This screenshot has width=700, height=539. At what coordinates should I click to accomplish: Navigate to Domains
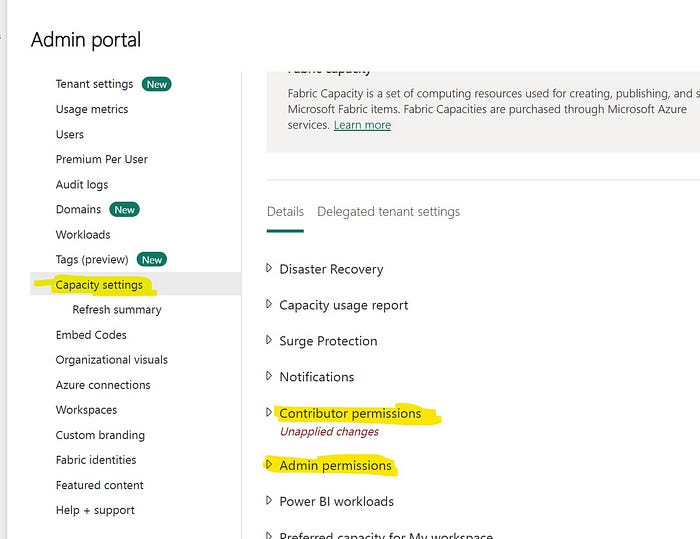tap(78, 209)
